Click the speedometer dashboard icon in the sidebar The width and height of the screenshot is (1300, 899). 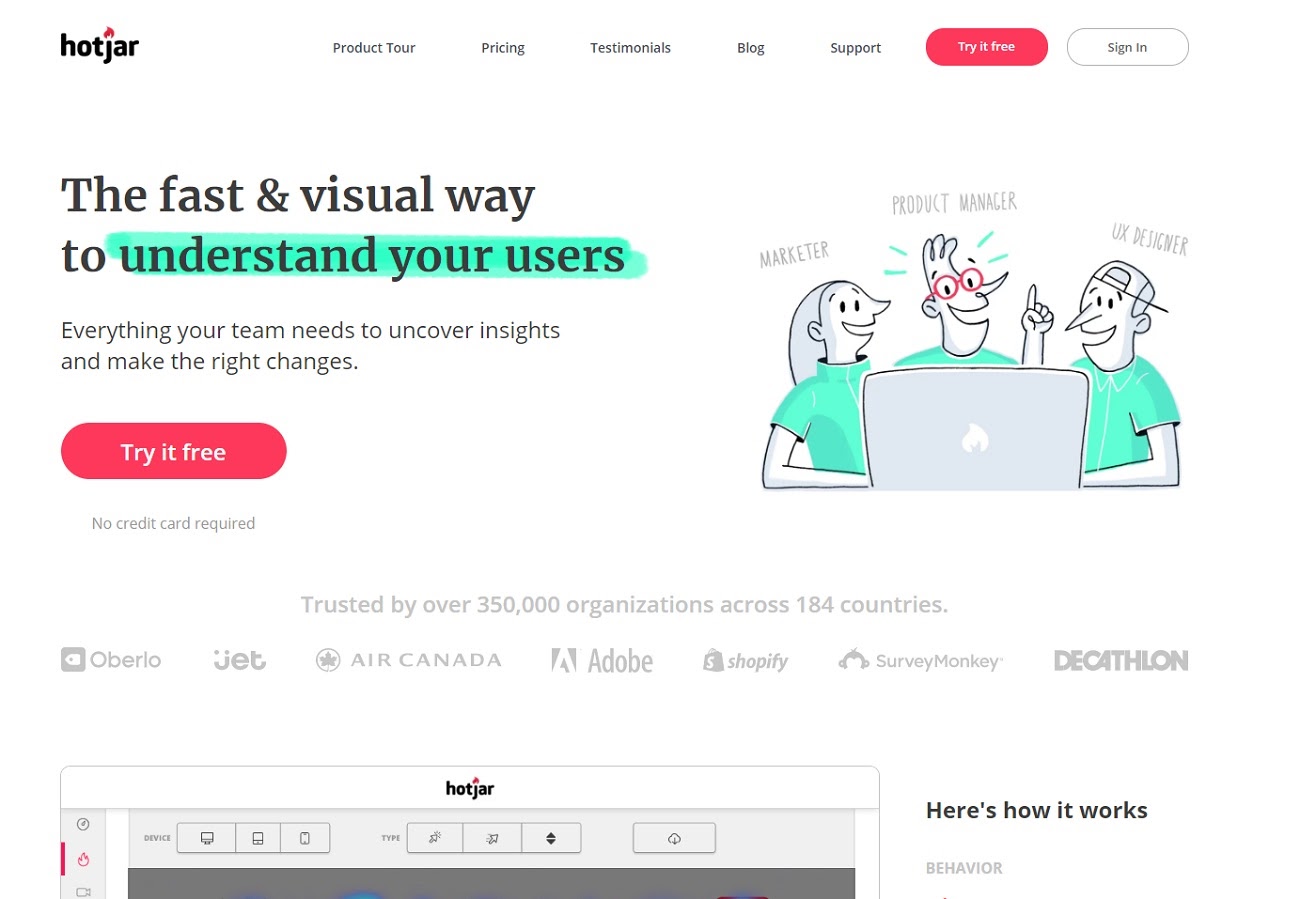(x=83, y=823)
